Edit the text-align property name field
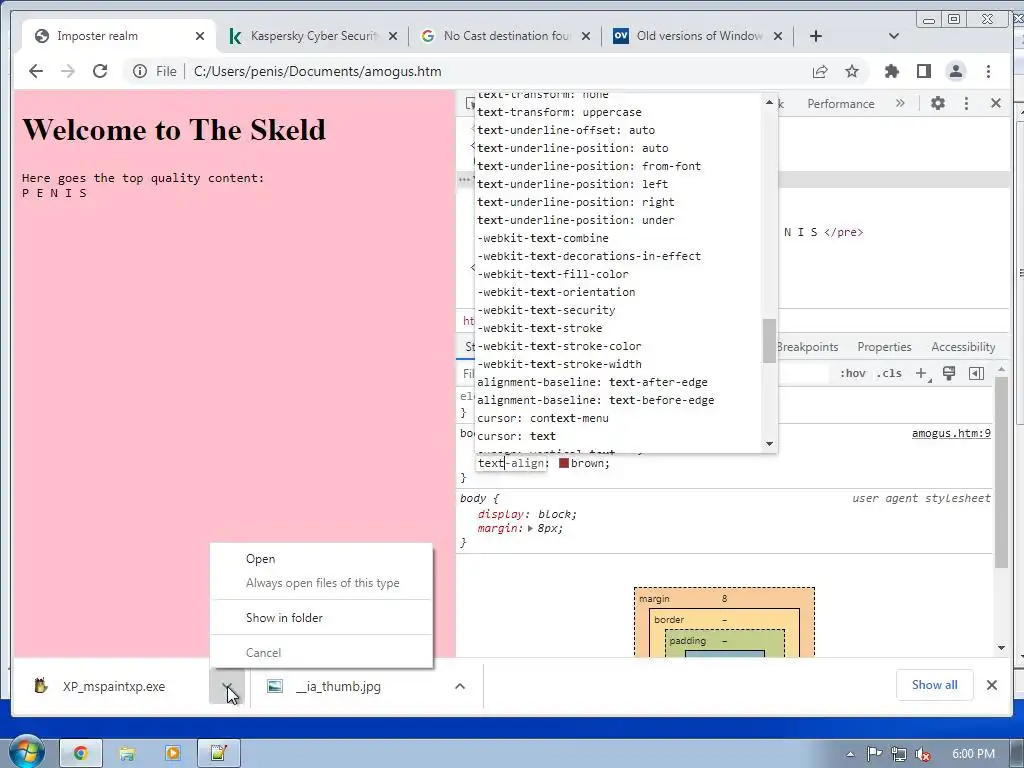The height and width of the screenshot is (768, 1024). pos(511,463)
